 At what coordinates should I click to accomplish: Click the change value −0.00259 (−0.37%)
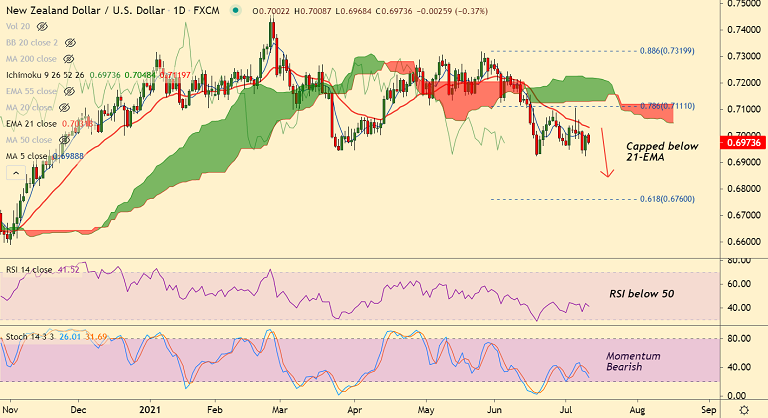click(452, 11)
